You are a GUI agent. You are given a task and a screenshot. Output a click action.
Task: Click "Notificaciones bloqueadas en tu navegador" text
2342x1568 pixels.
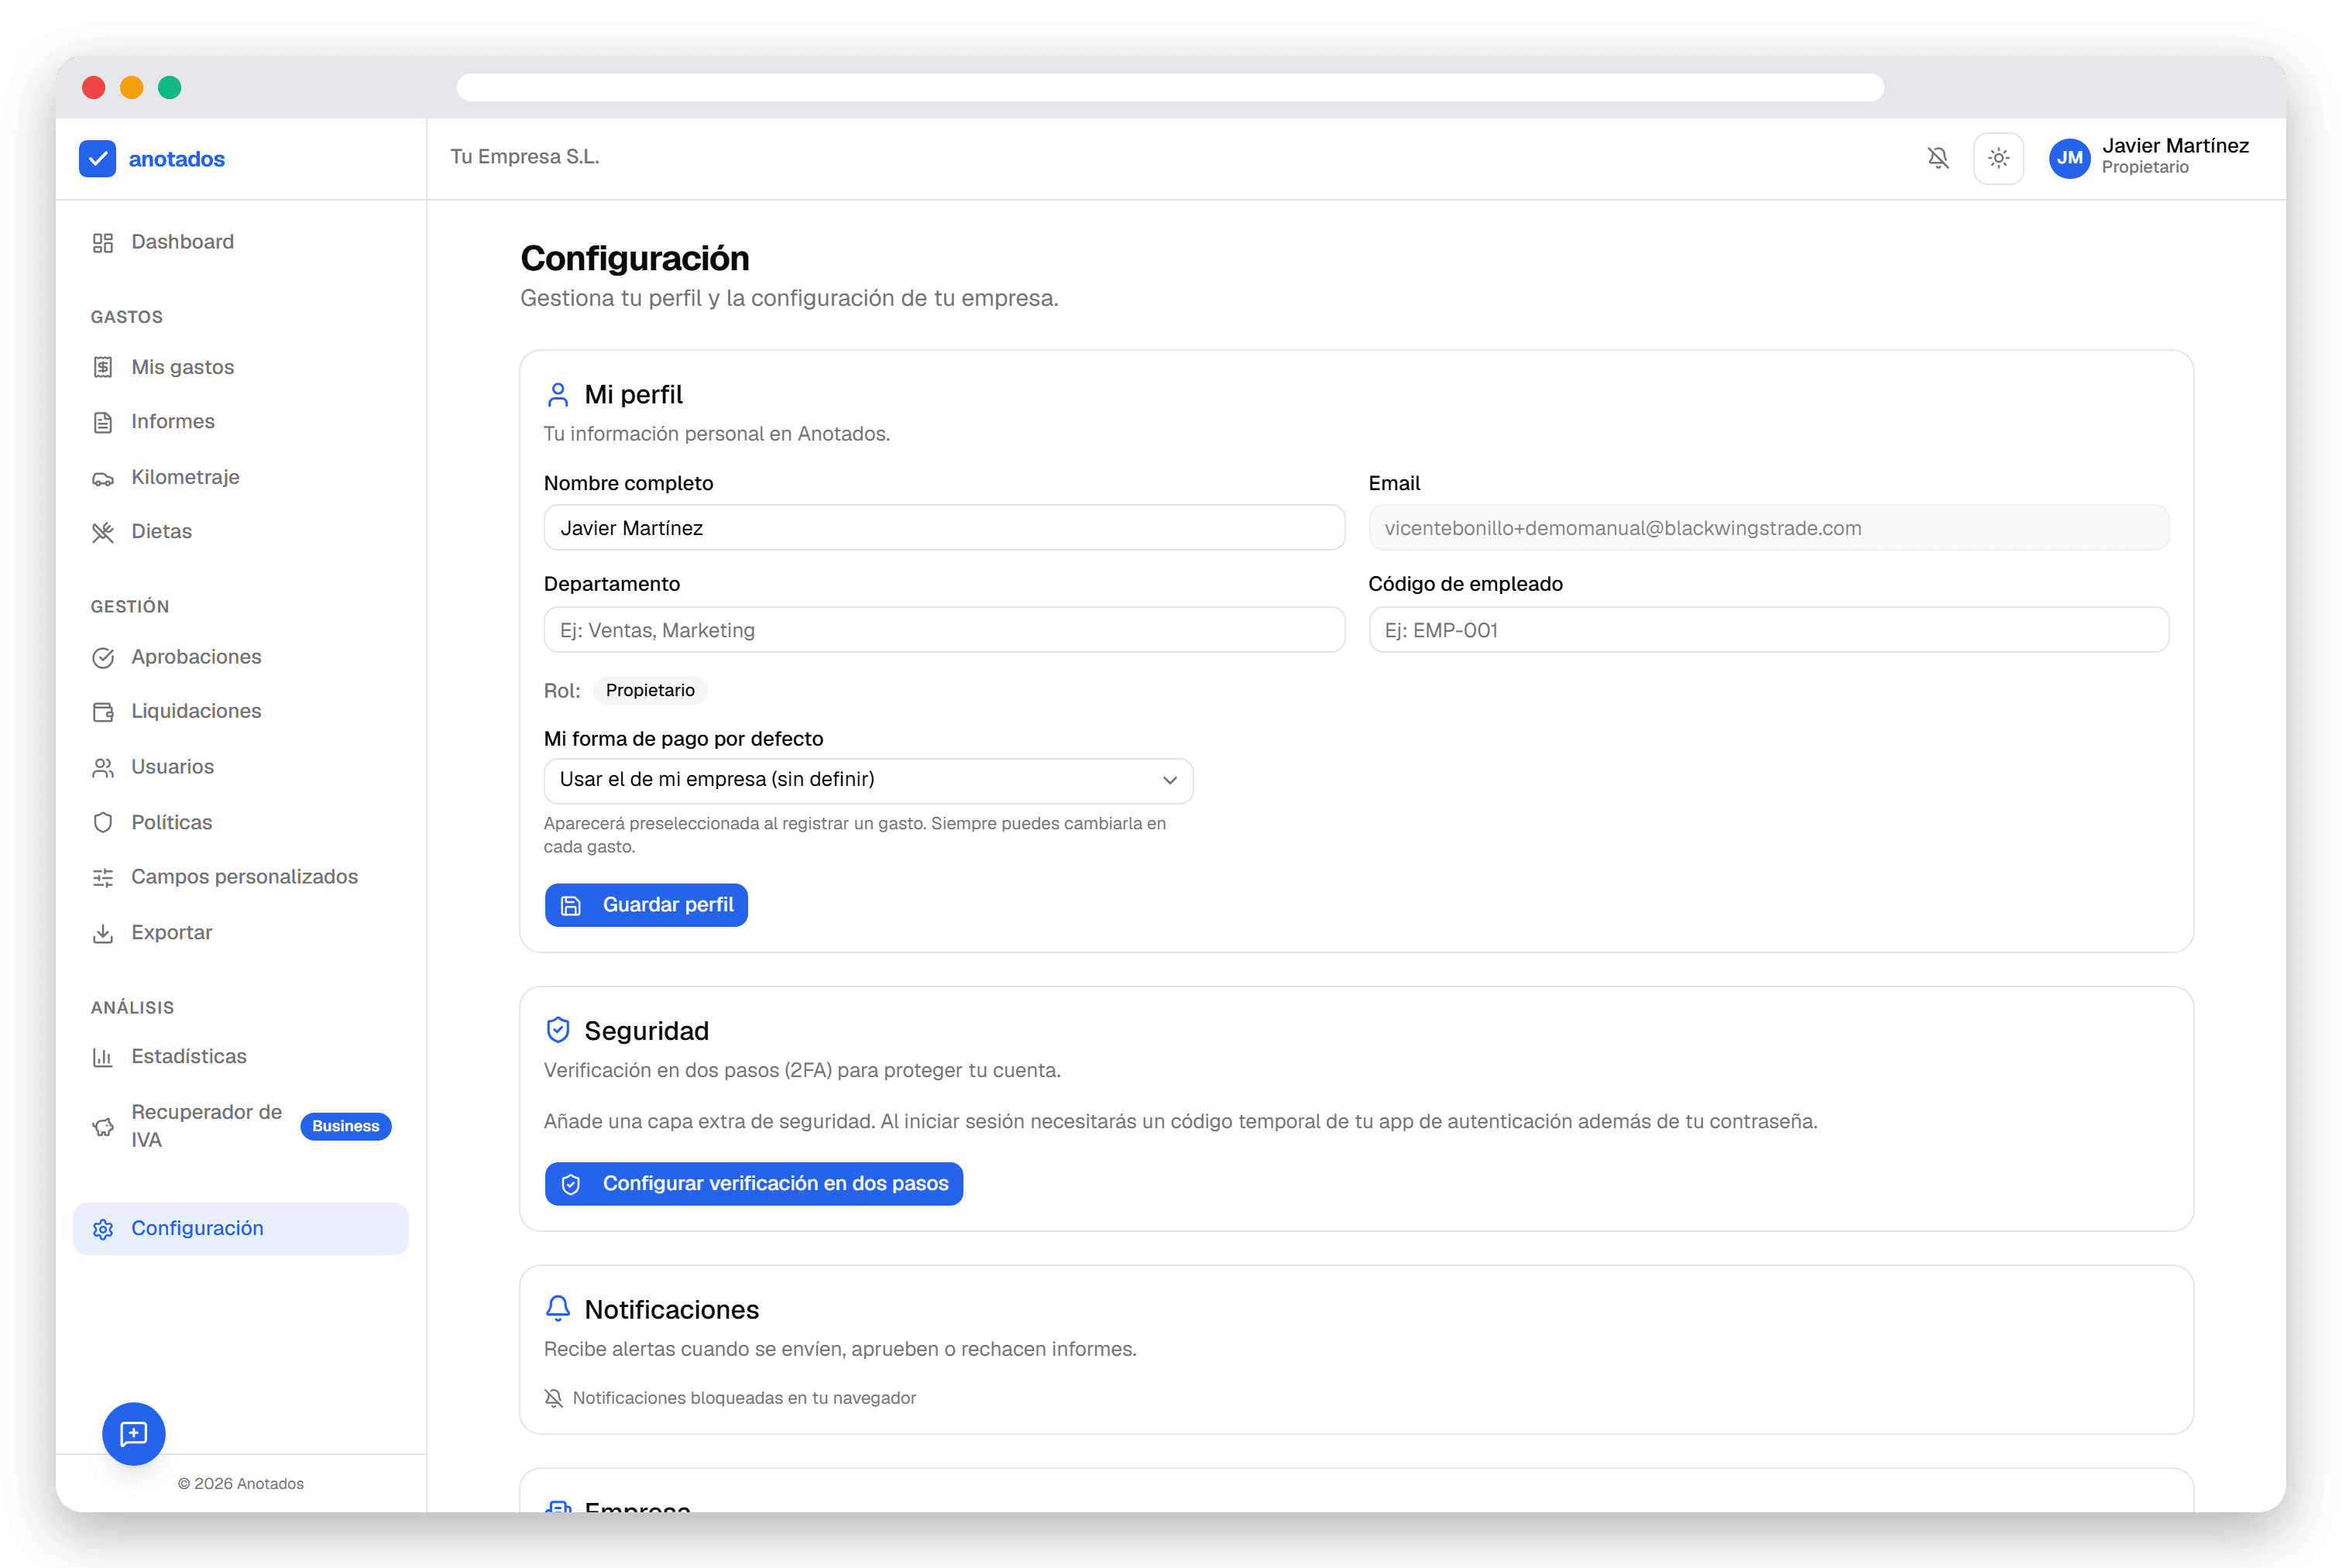tap(744, 1398)
